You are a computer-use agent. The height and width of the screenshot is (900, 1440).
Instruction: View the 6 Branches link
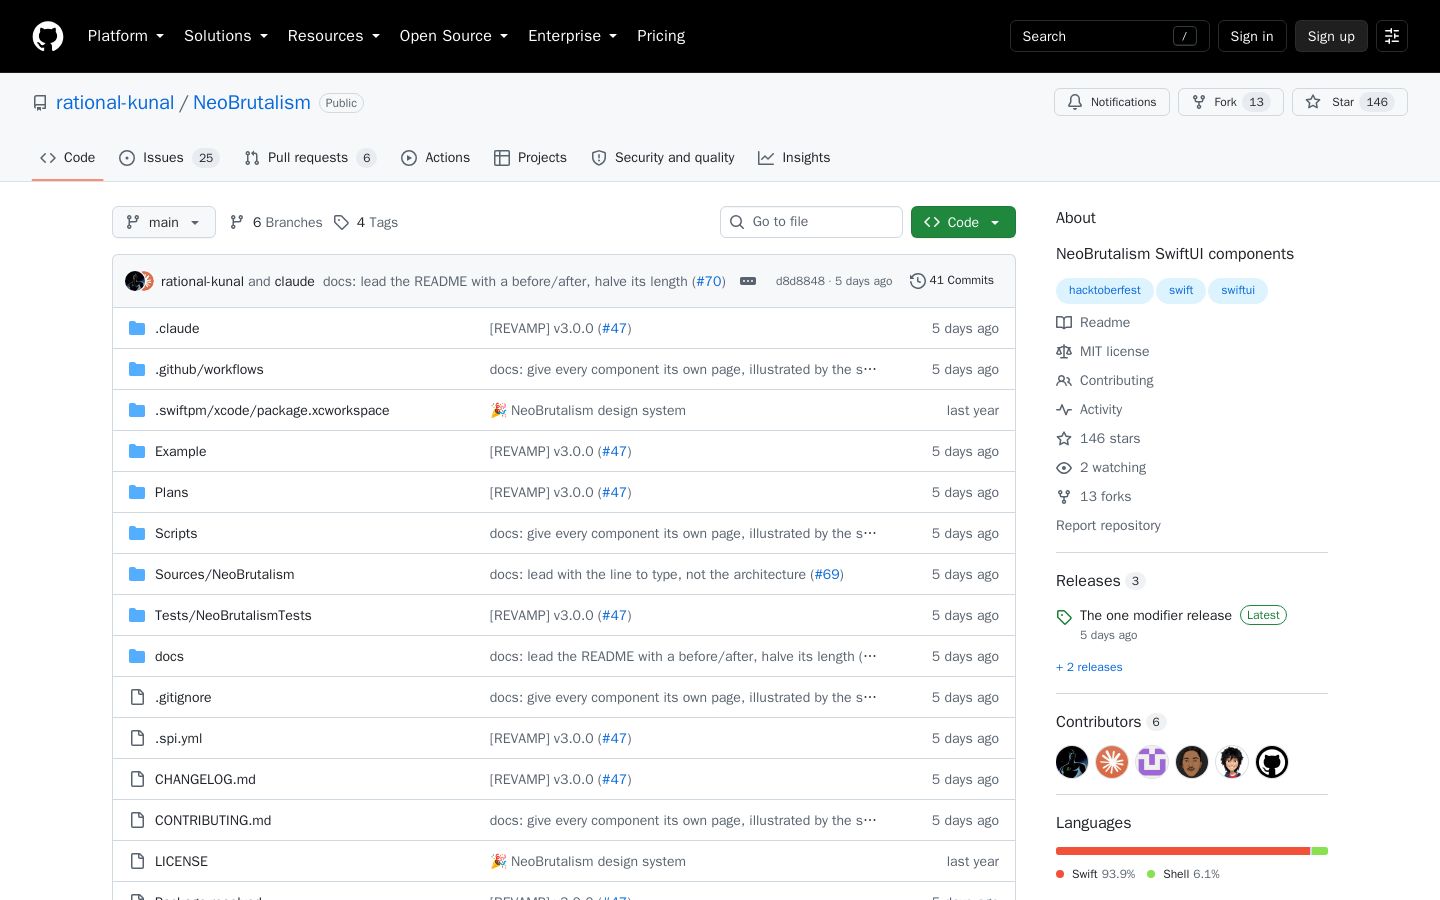[276, 222]
